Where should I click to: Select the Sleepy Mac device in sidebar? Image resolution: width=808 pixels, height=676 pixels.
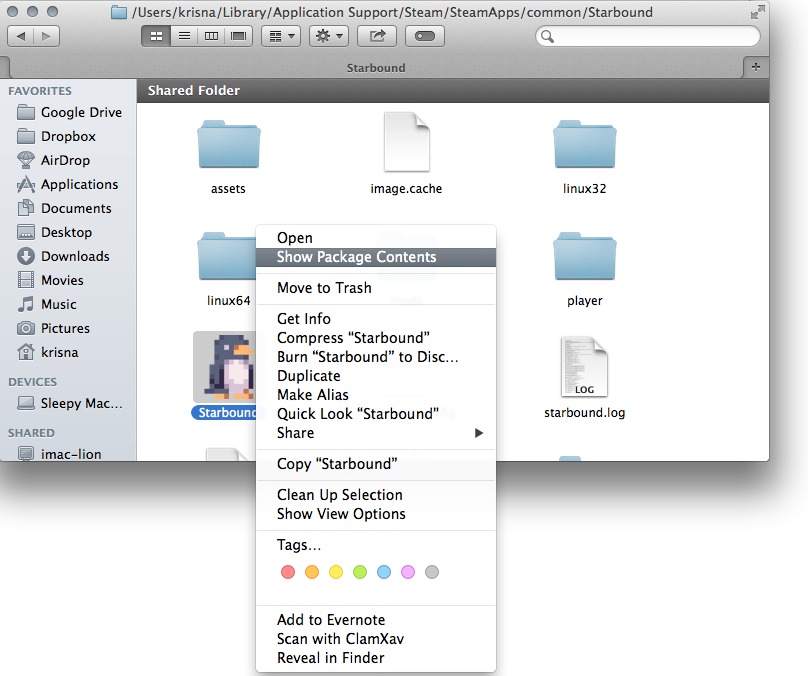(70, 403)
